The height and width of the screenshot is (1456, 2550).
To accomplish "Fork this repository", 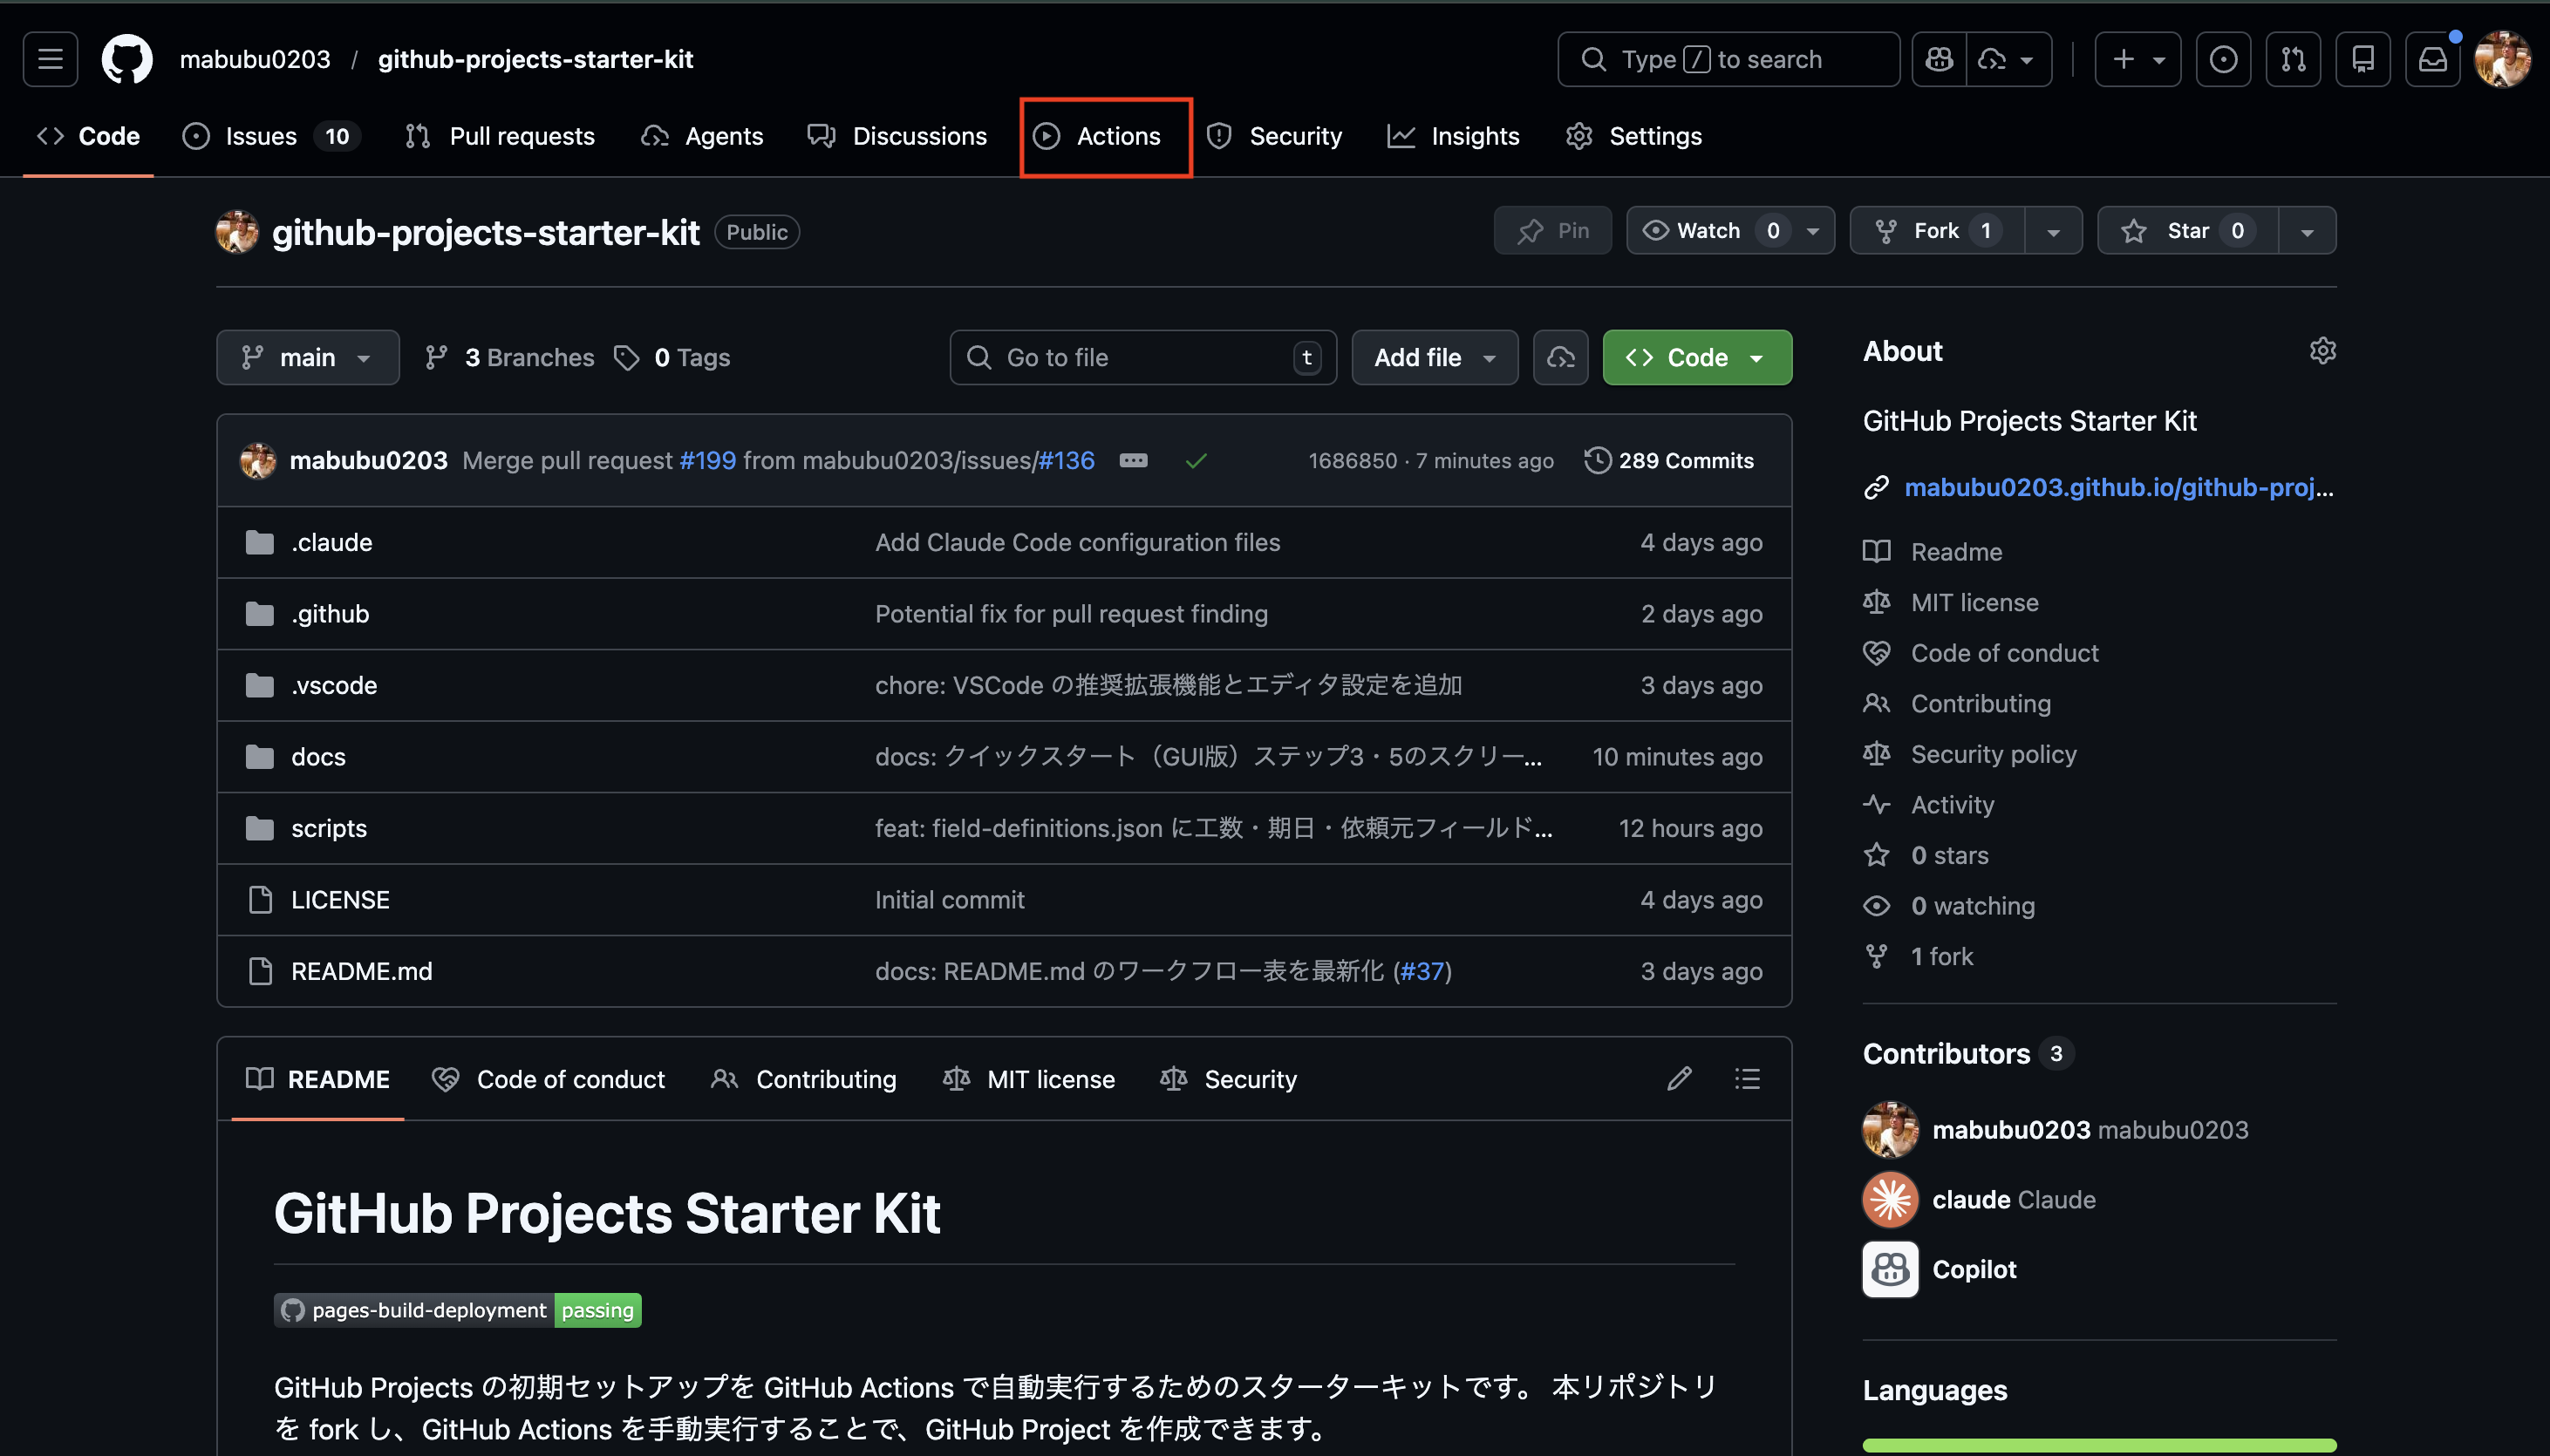I will pyautogui.click(x=1937, y=231).
